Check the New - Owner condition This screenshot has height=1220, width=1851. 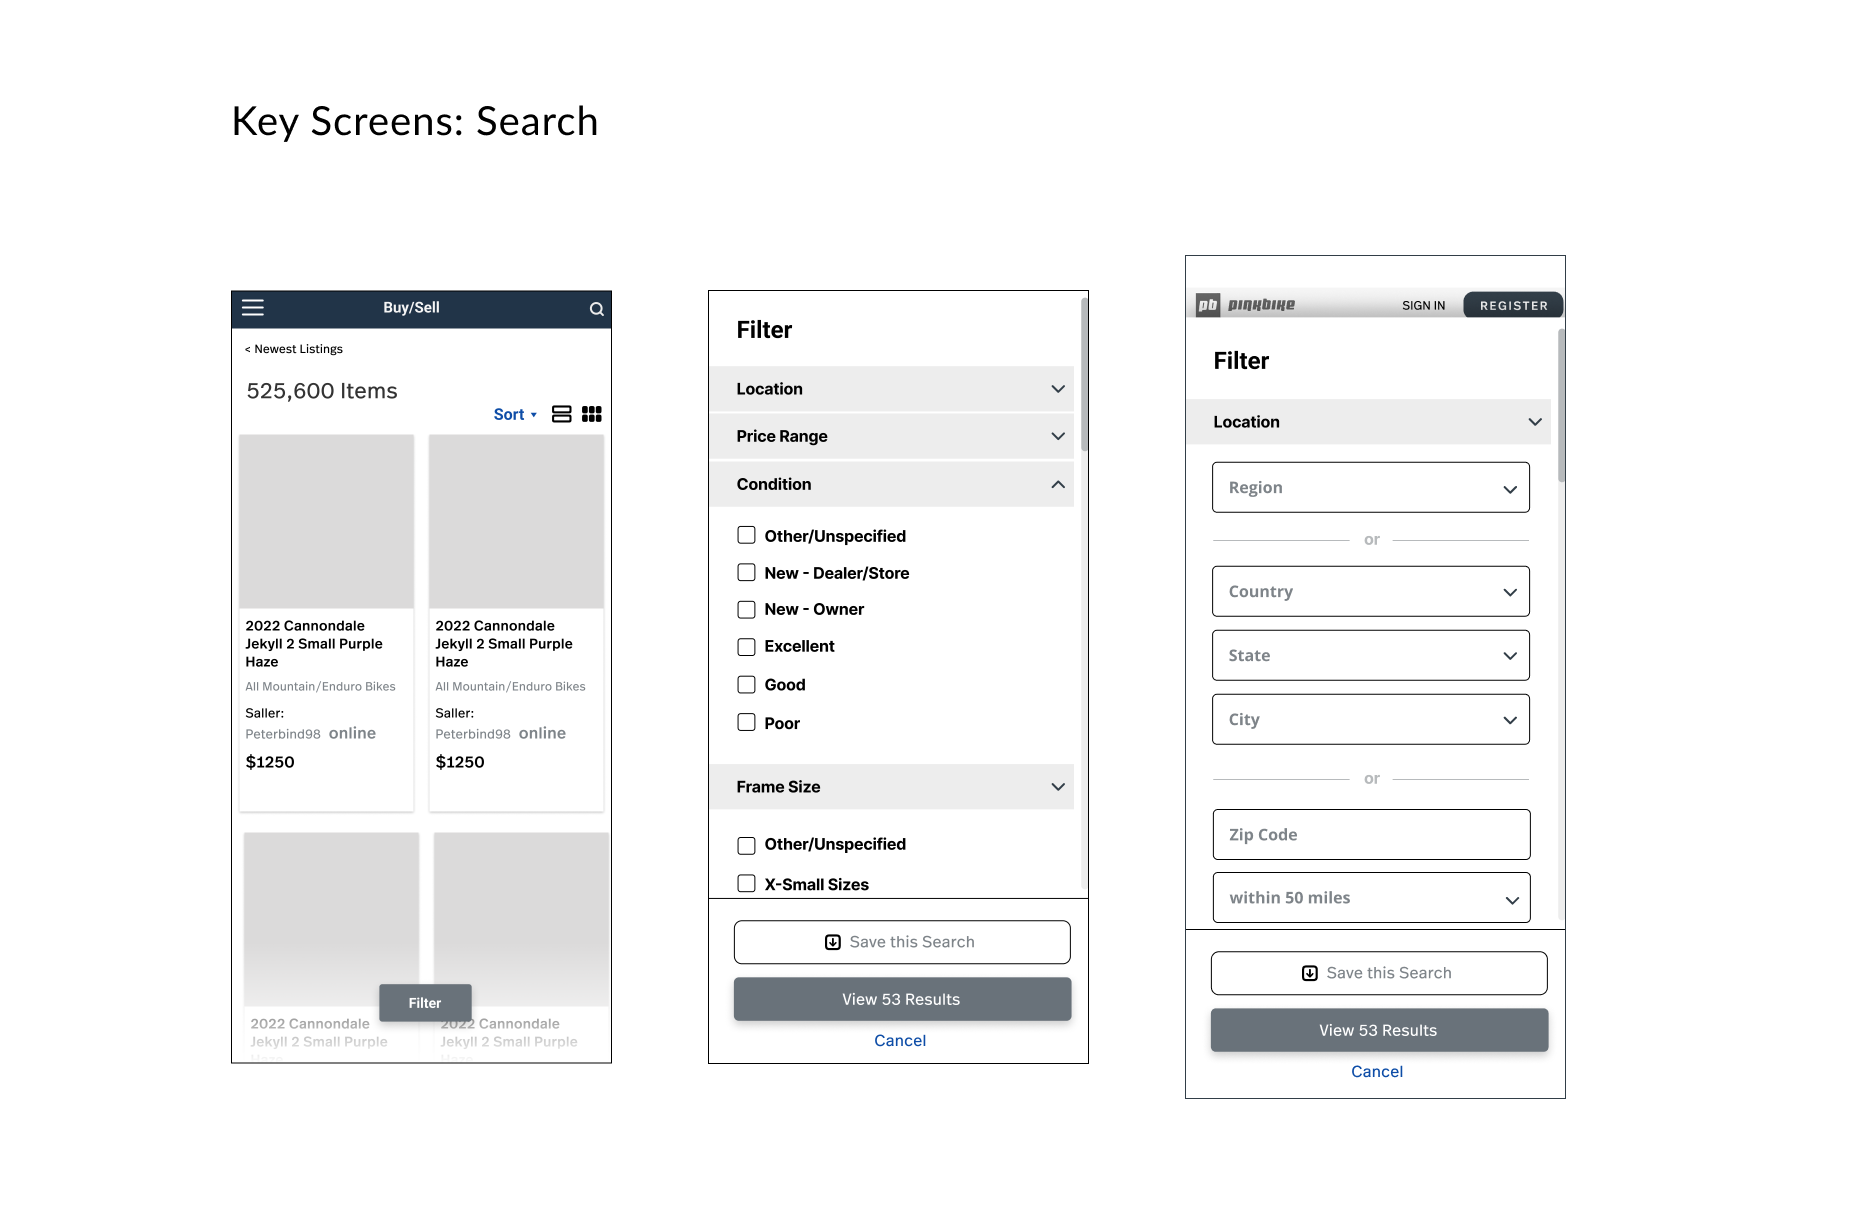[746, 609]
